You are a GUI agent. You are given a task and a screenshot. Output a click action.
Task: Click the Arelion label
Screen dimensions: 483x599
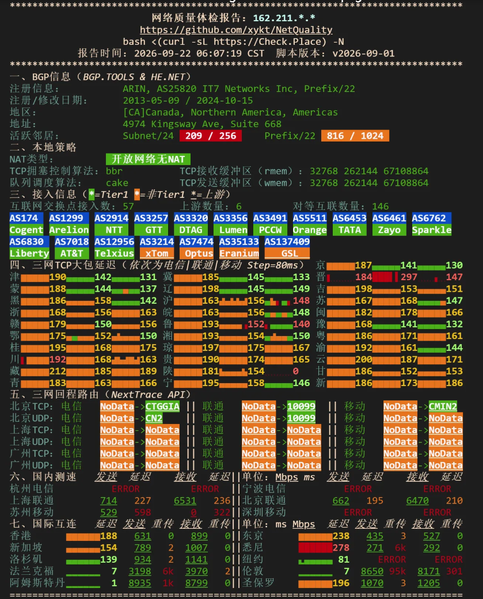(69, 230)
